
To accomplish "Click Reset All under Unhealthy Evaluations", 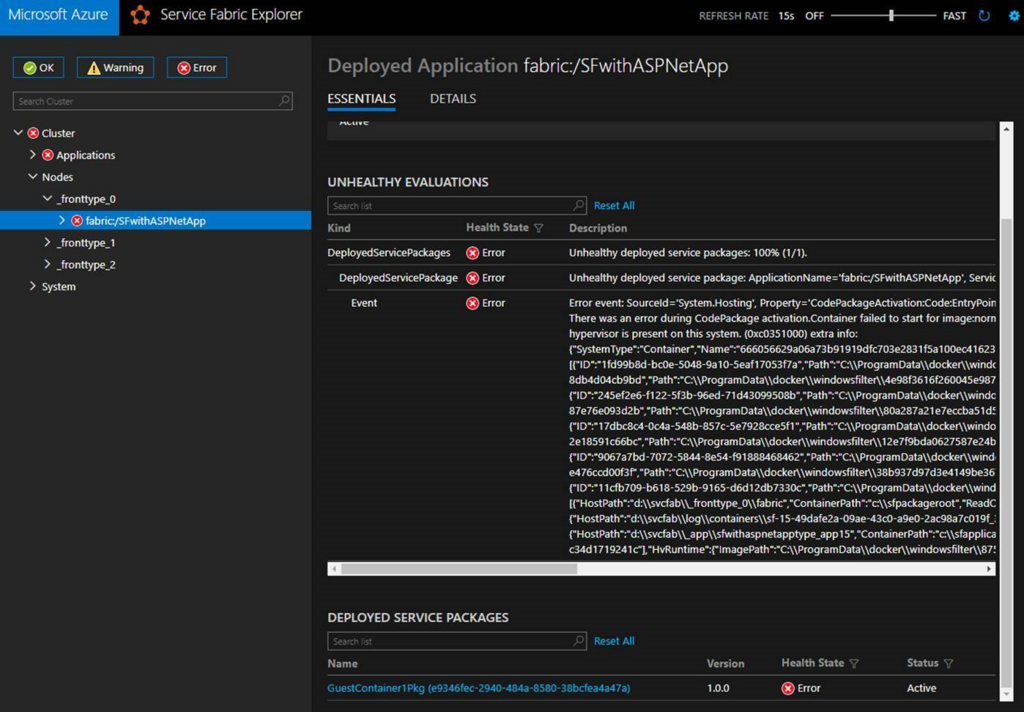I will 614,206.
